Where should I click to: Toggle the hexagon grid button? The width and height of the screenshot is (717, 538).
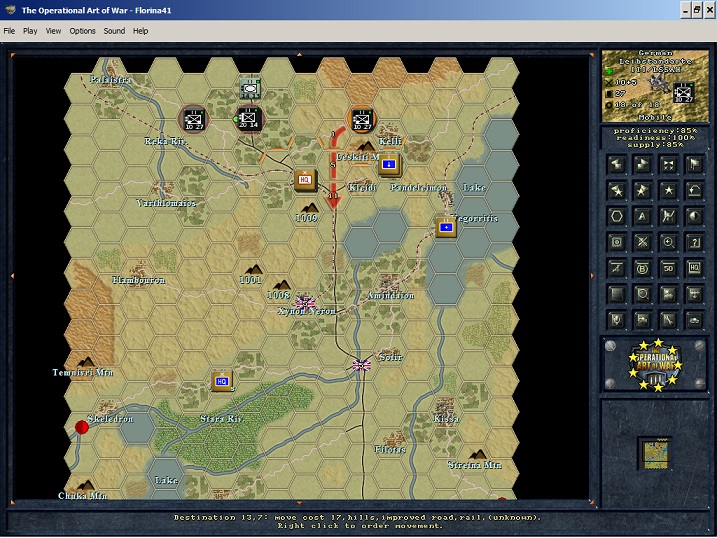[617, 216]
